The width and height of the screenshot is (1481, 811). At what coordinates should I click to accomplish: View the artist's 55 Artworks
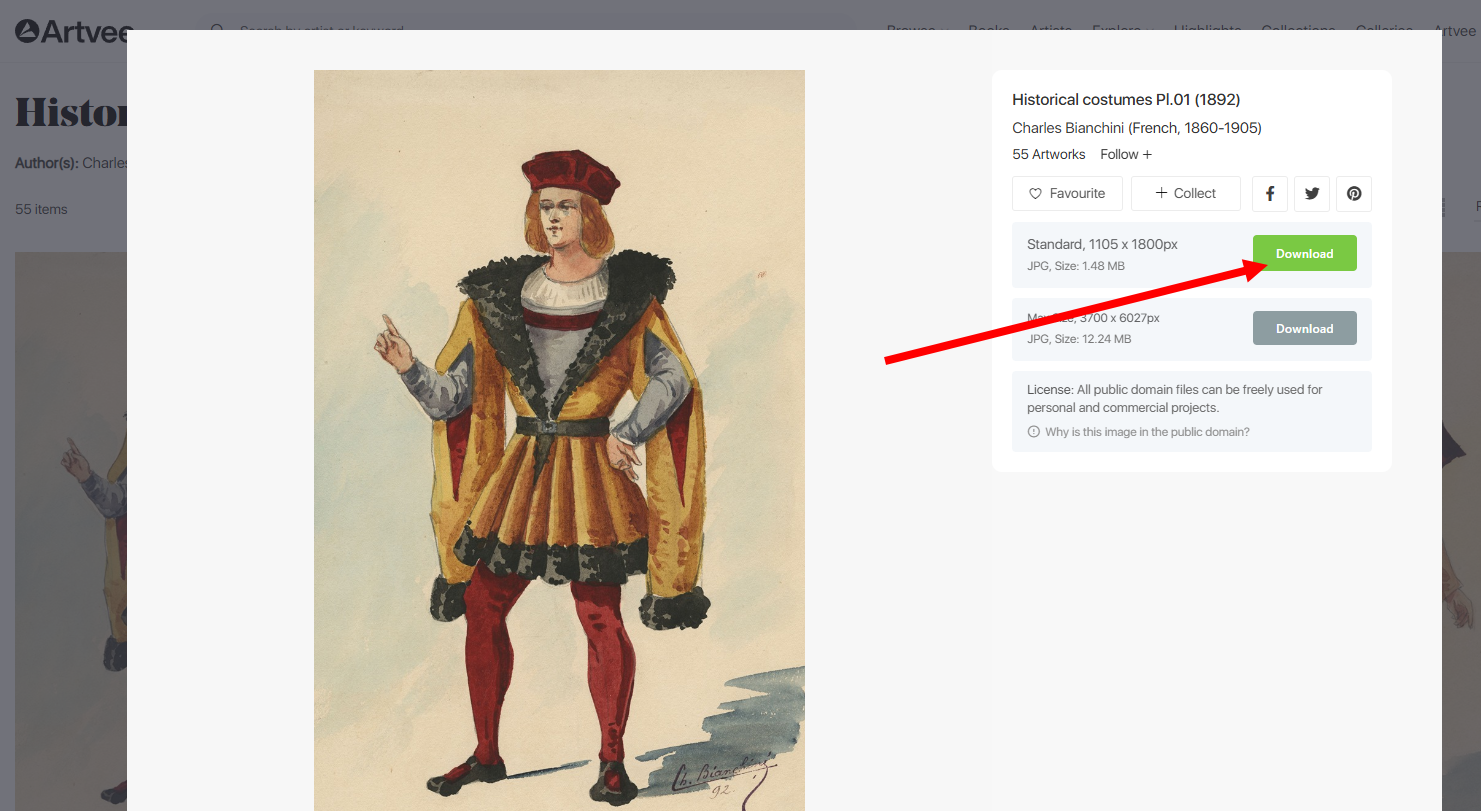click(1049, 154)
